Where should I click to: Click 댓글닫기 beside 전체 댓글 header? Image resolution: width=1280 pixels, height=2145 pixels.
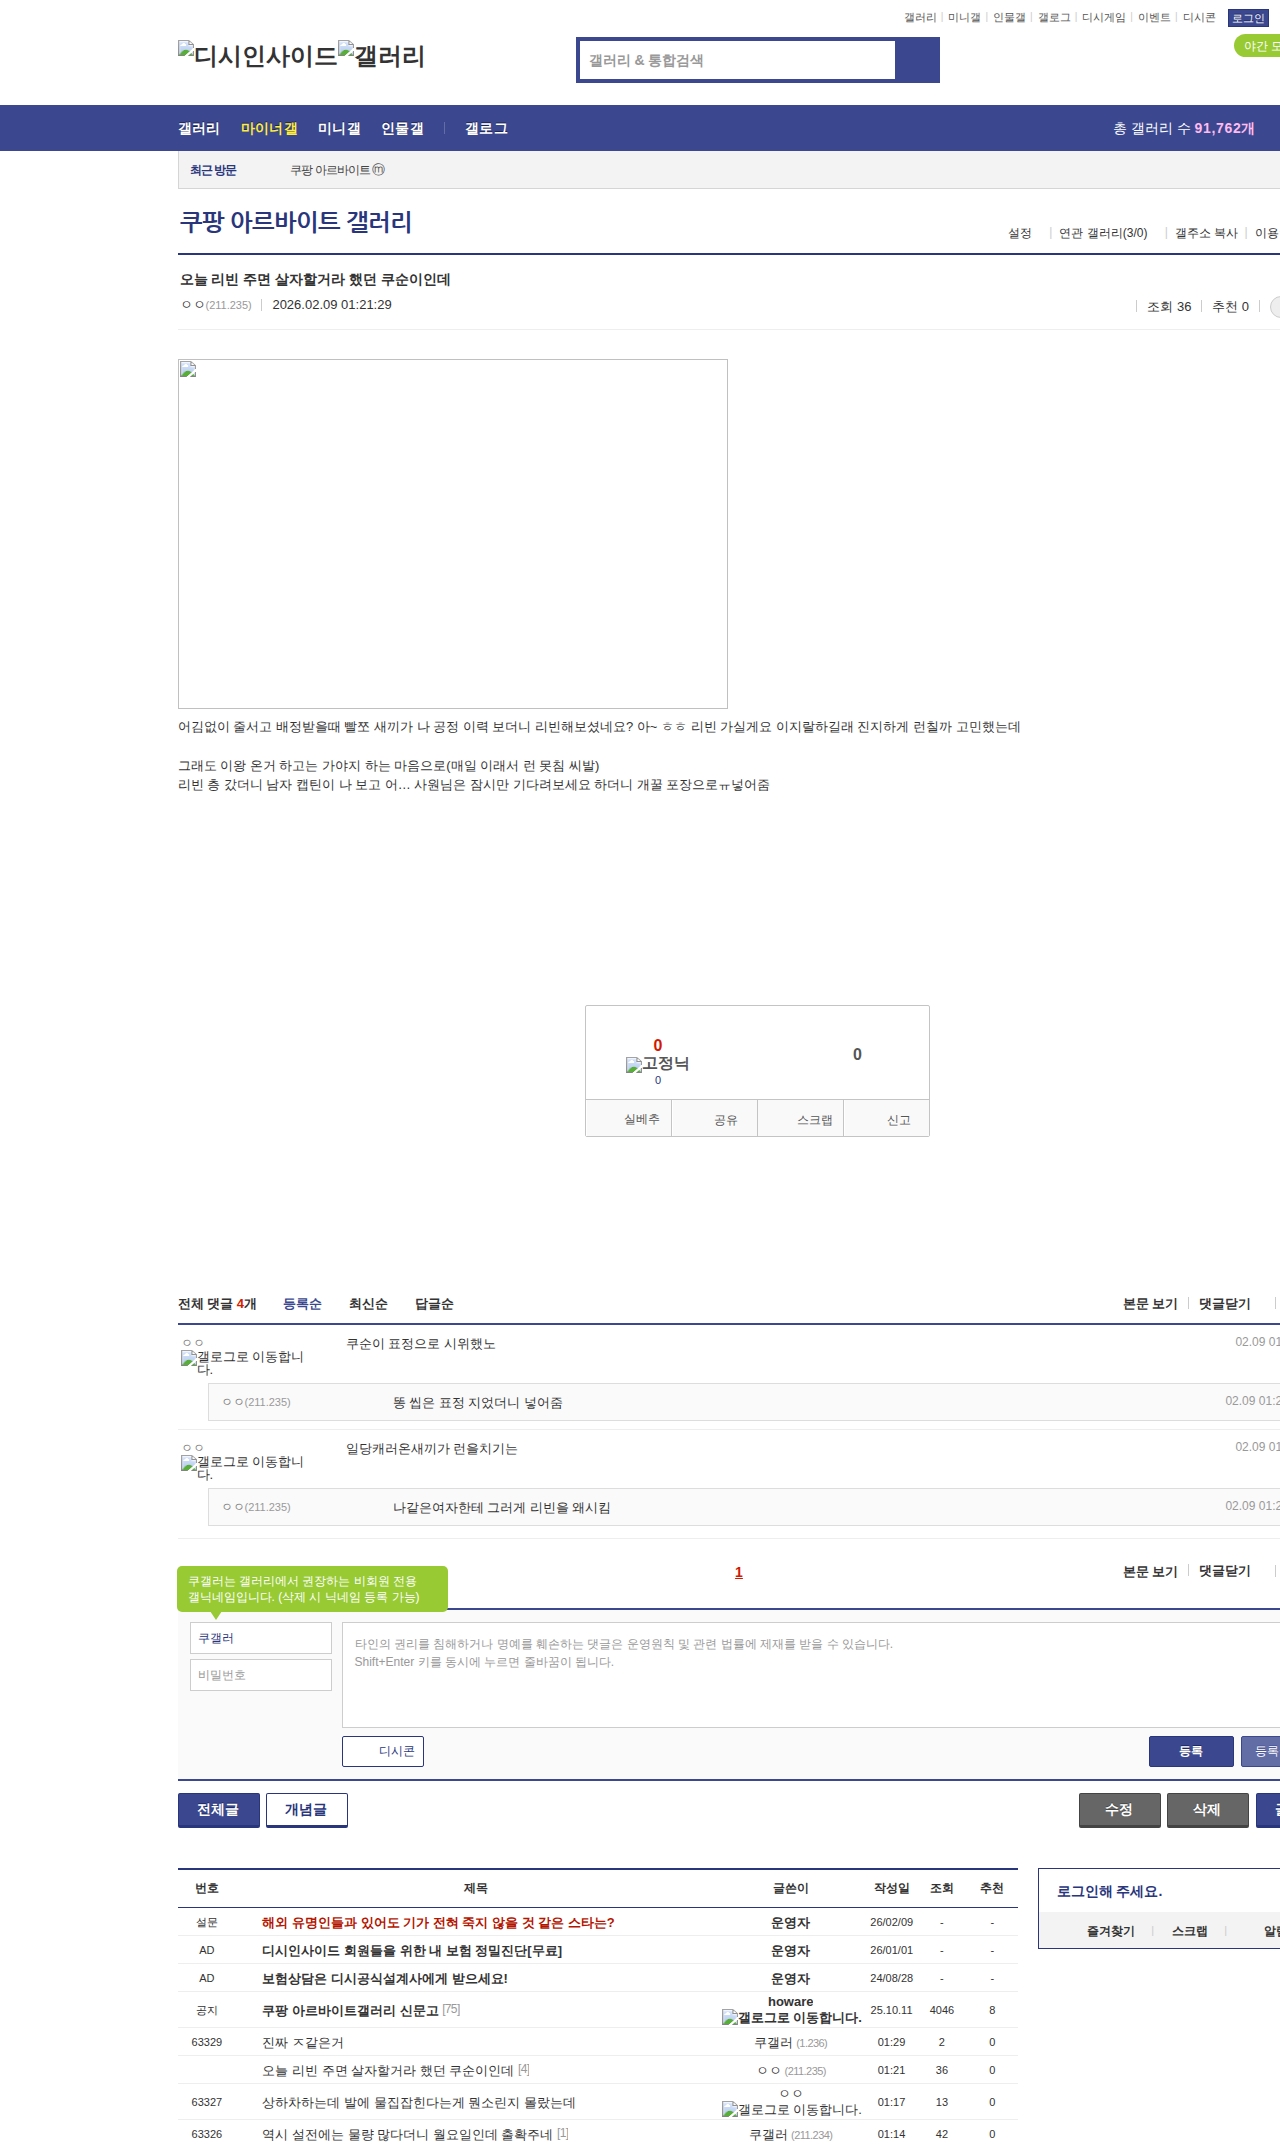point(1225,1304)
